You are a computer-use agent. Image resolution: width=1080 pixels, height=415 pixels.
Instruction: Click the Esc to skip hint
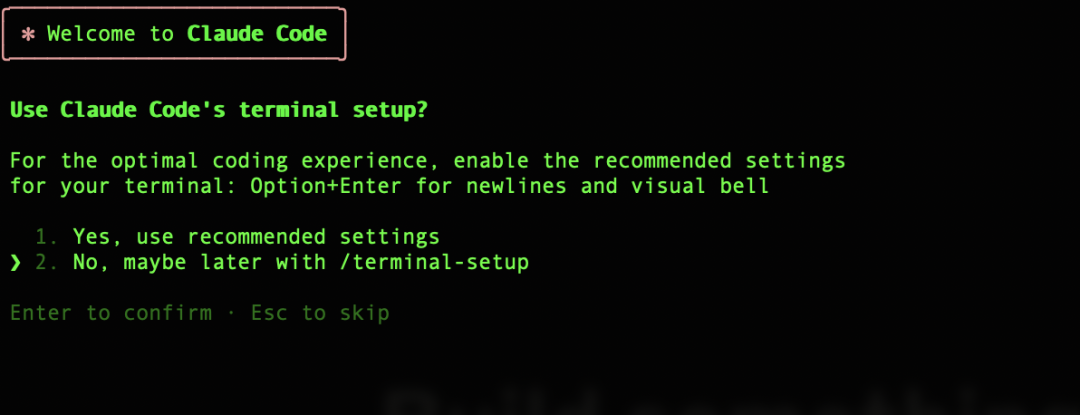(320, 314)
